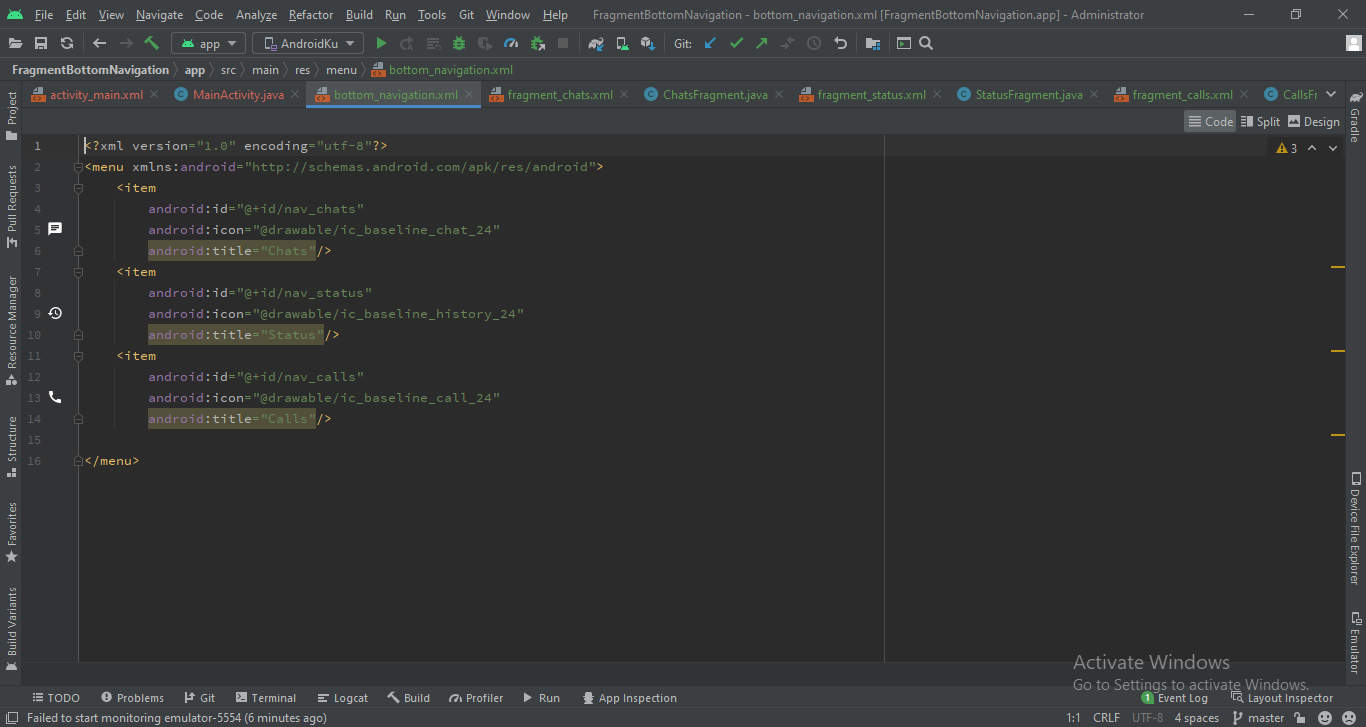Open Search Everywhere magnifier icon
This screenshot has height=727, width=1366.
click(926, 43)
